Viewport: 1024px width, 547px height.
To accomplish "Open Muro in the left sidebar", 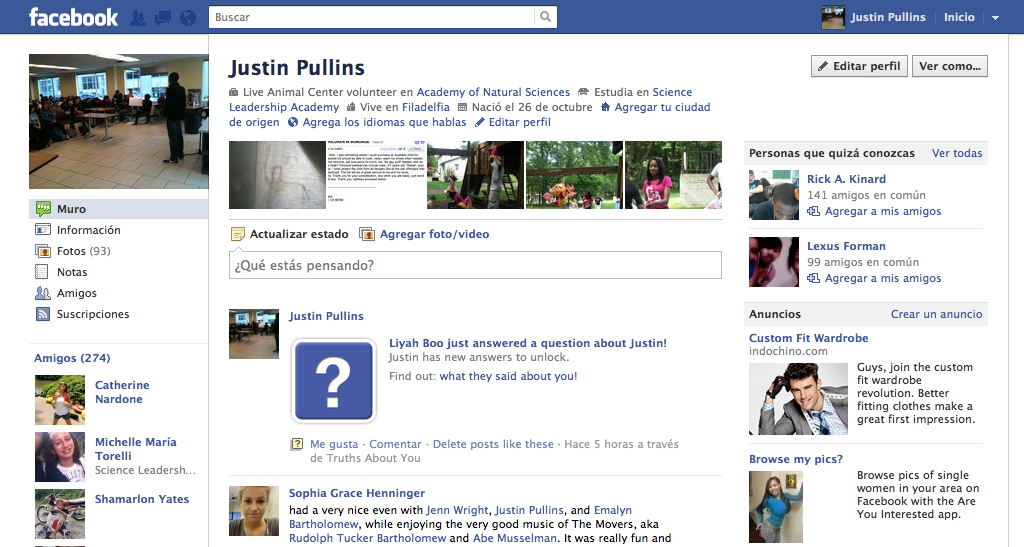I will [x=72, y=209].
